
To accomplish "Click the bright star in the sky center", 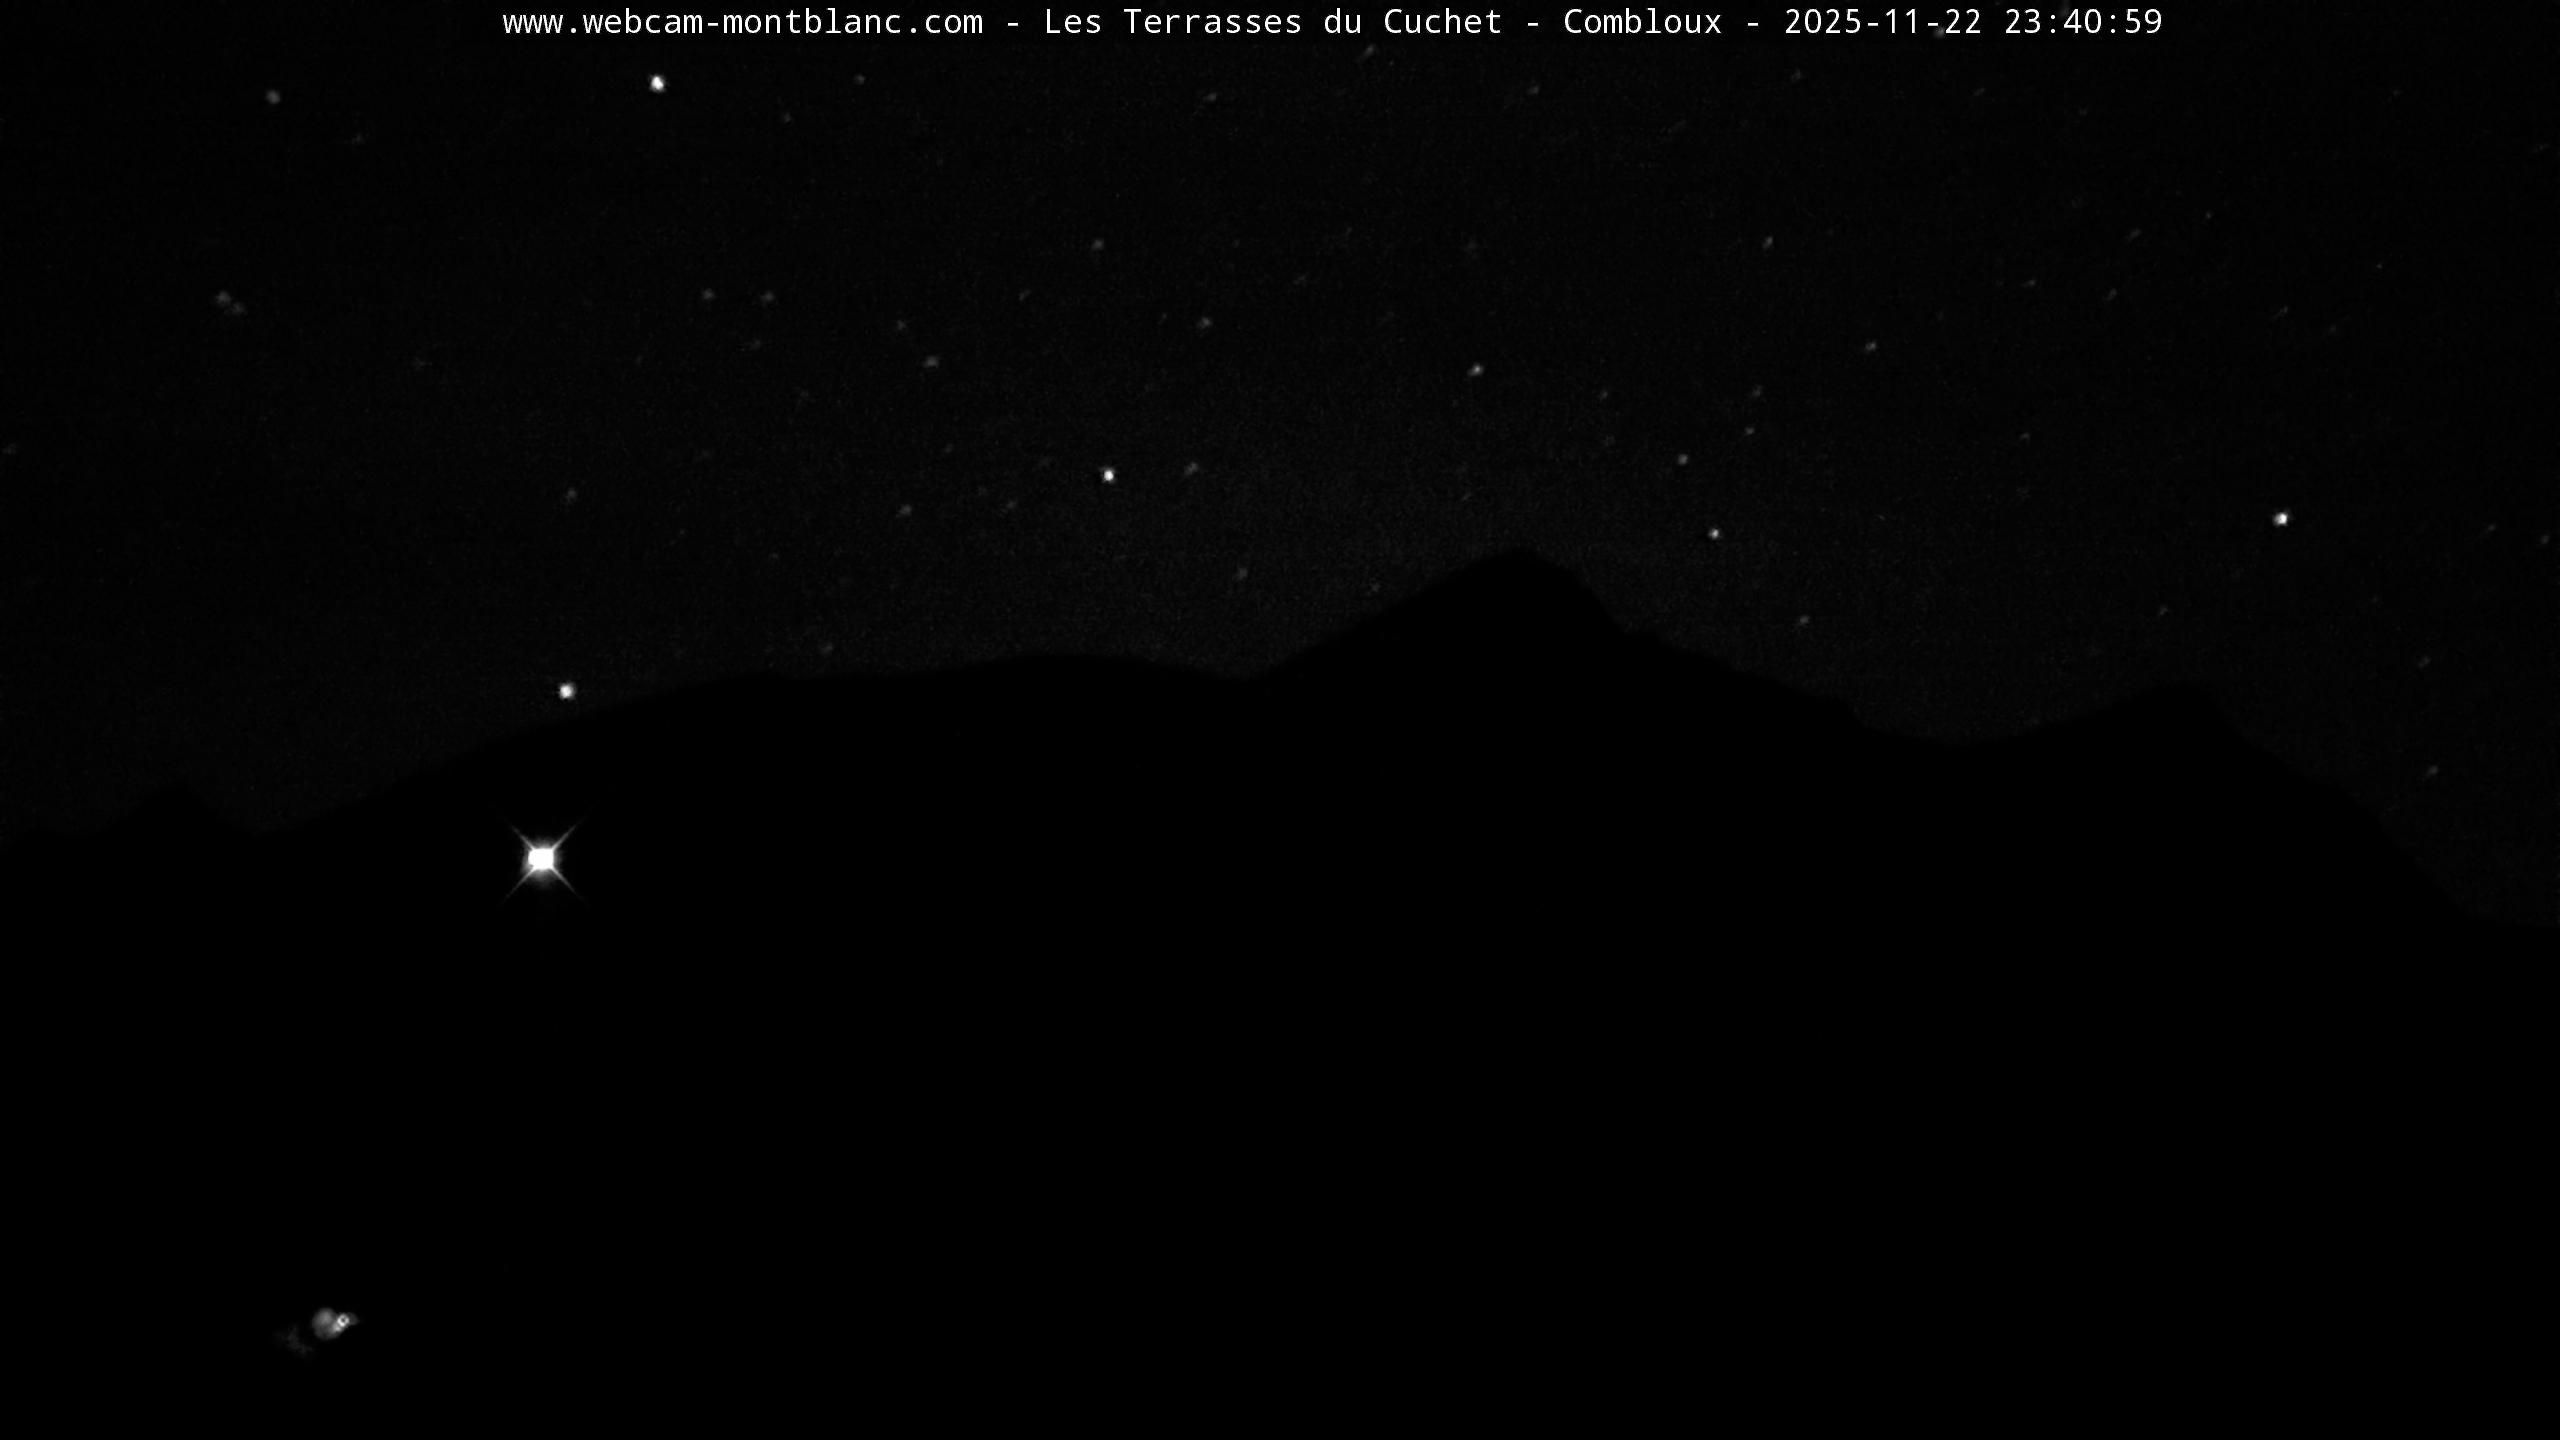I will coord(1108,475).
